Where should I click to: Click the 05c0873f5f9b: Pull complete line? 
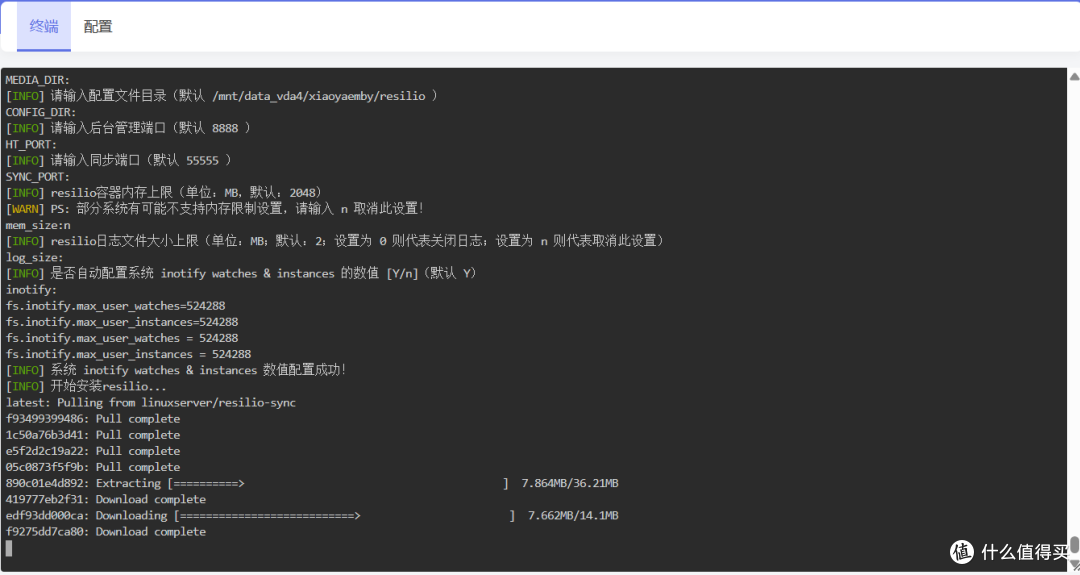[93, 467]
